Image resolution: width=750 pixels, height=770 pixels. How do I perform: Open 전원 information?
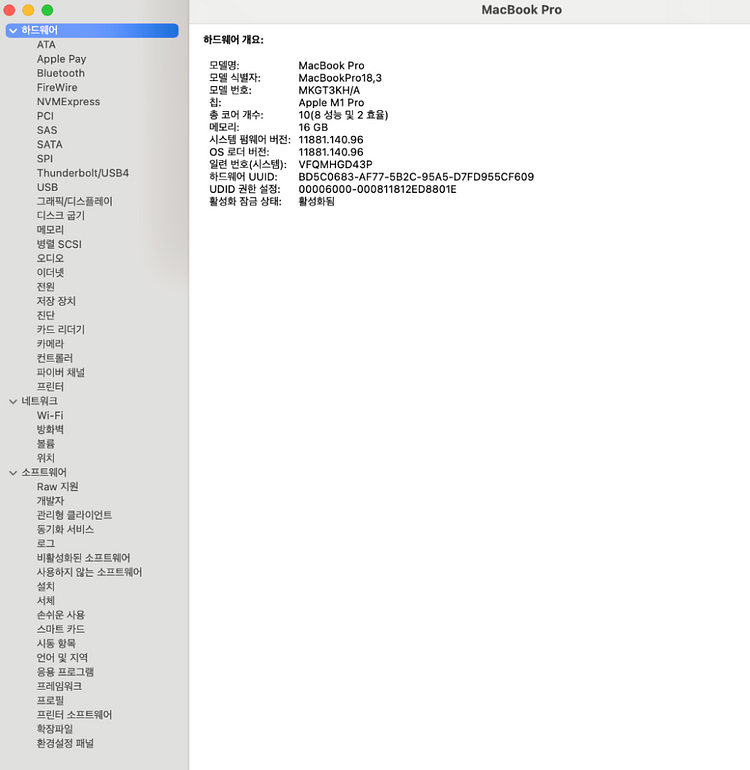(x=46, y=287)
